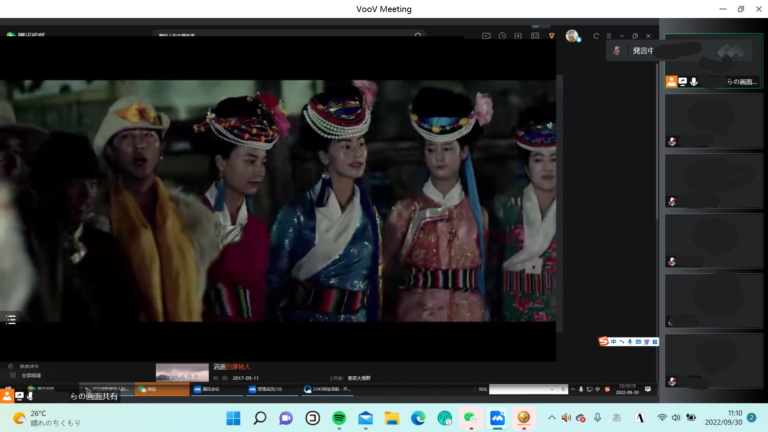Launch Spotify from the taskbar
The height and width of the screenshot is (432, 768).
tap(339, 418)
